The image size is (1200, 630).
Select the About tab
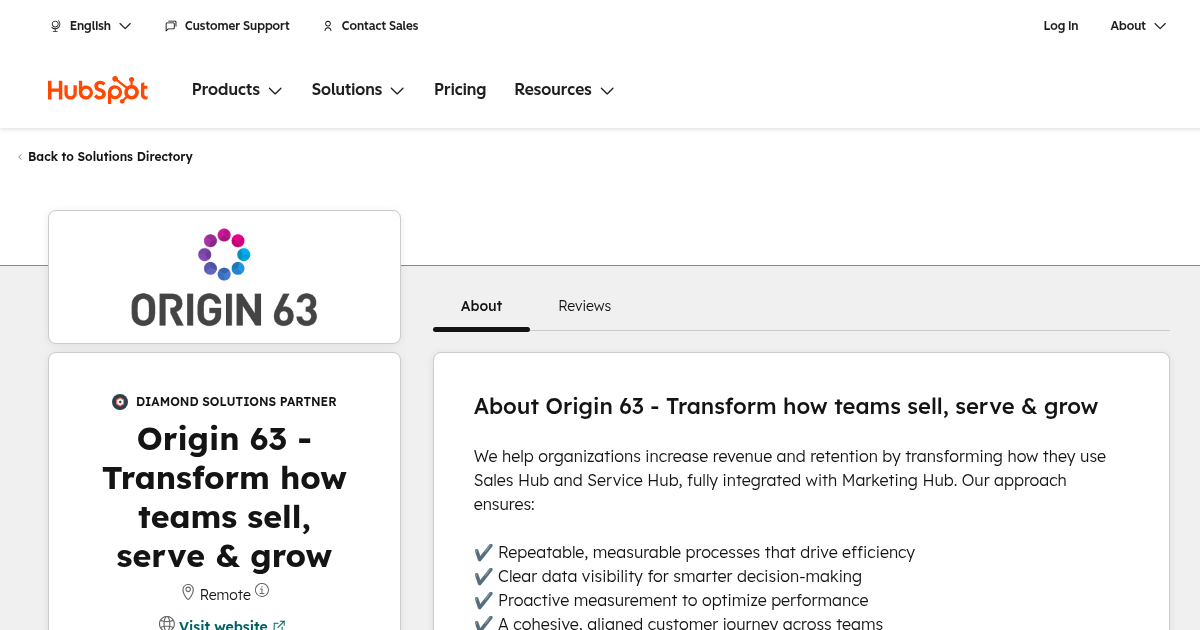(x=482, y=306)
